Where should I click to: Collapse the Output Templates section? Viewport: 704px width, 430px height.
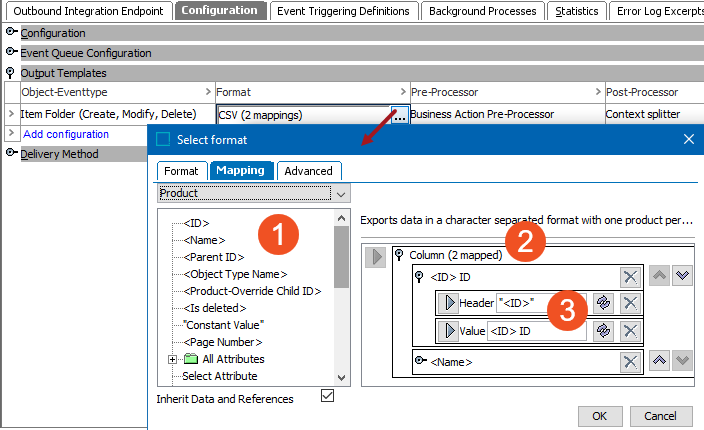(x=11, y=73)
